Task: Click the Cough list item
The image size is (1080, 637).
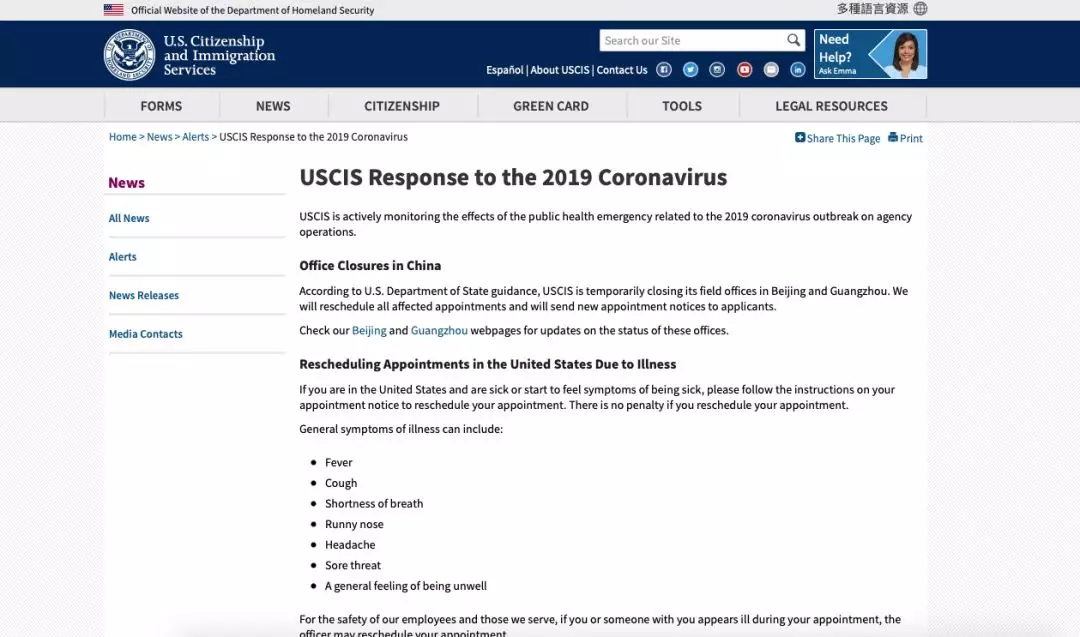Action: click(x=341, y=483)
